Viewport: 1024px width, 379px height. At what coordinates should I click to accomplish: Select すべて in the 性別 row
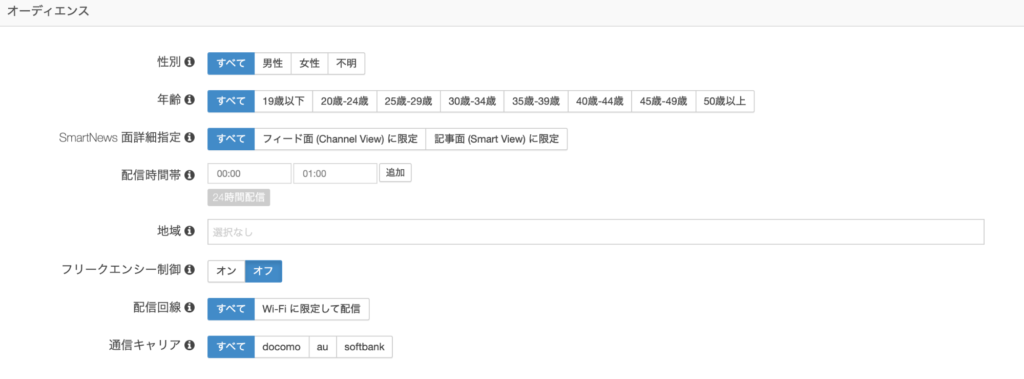click(231, 63)
